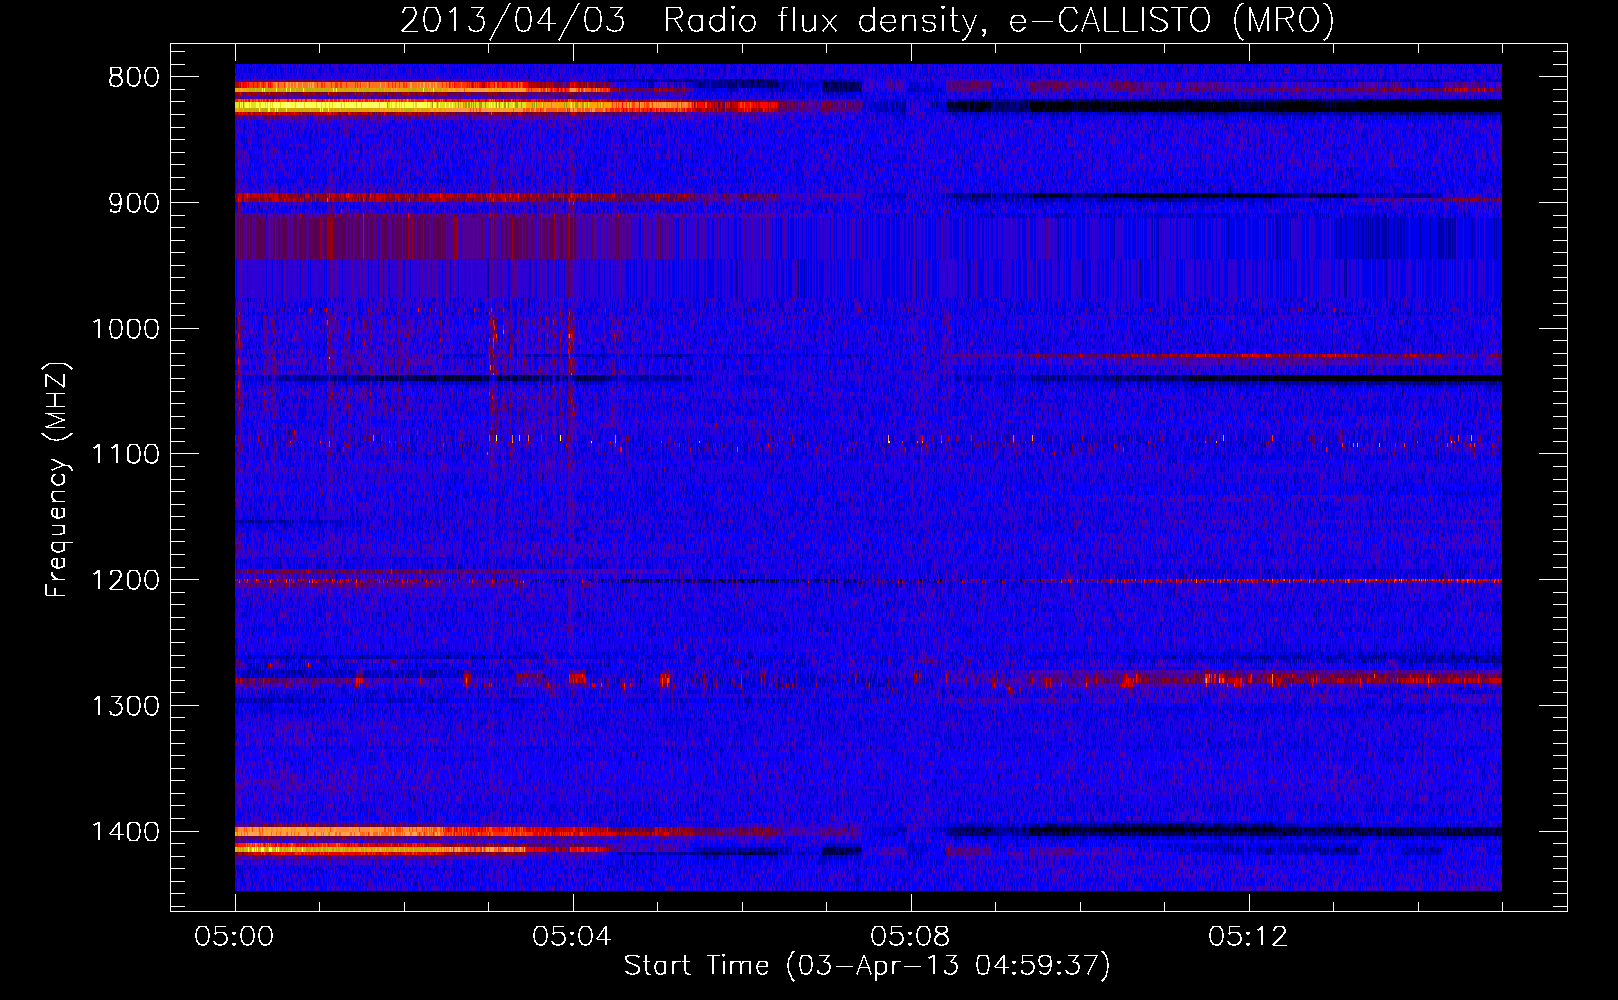Click the 1400 frequency tick label

click(125, 832)
